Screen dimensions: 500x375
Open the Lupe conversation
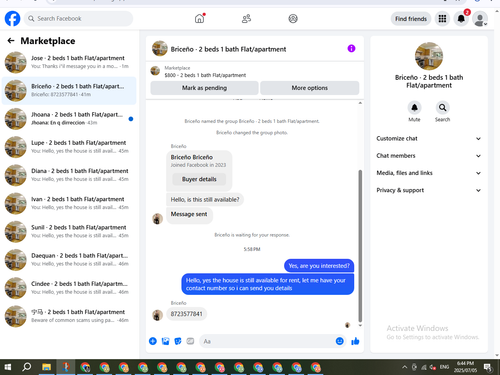coord(69,147)
